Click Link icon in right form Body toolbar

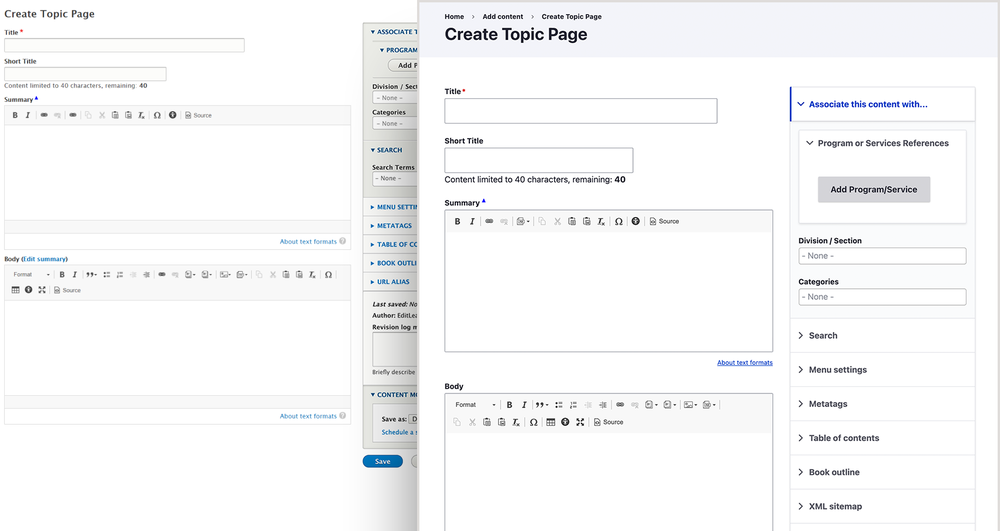620,405
